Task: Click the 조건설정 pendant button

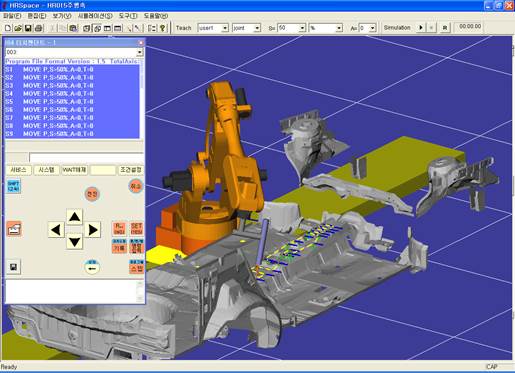Action: (x=131, y=170)
